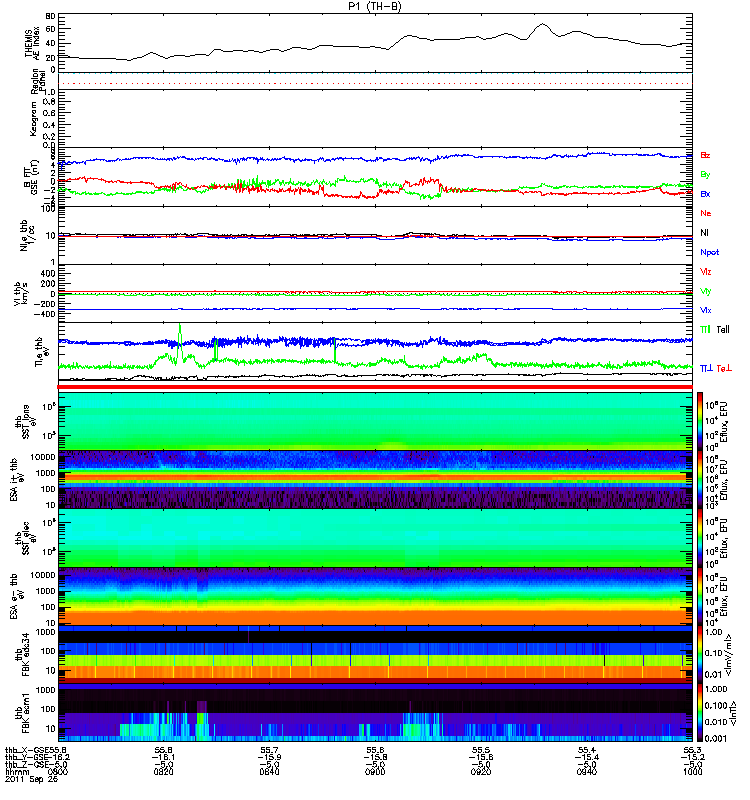The image size is (750, 800).
Task: Click the "THEMIS AE Index" axis label
Action: (32, 42)
